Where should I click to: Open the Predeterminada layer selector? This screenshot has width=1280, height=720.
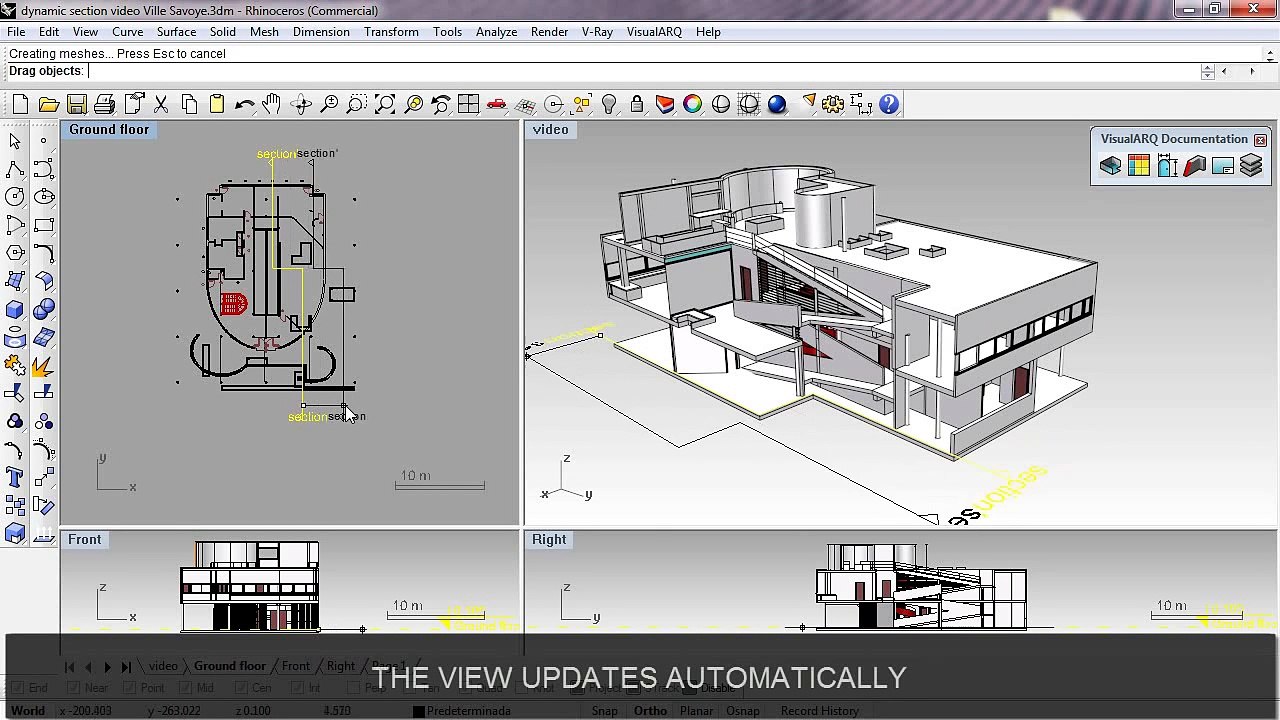click(x=469, y=711)
